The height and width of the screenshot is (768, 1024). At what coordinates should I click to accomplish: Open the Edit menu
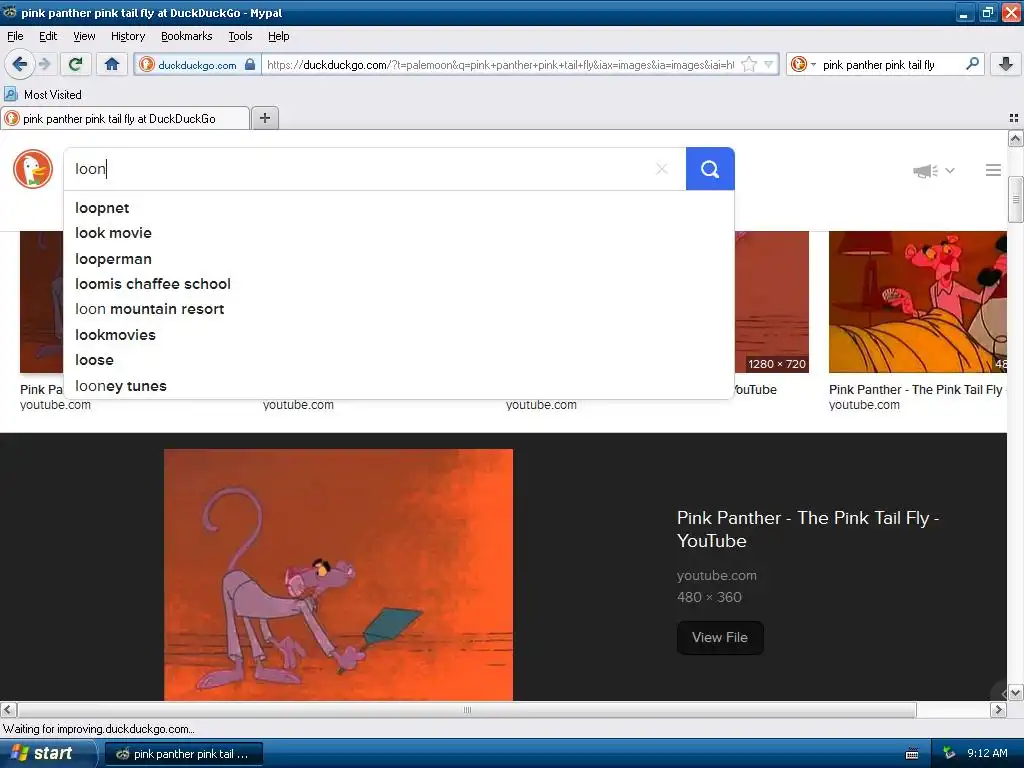point(48,36)
